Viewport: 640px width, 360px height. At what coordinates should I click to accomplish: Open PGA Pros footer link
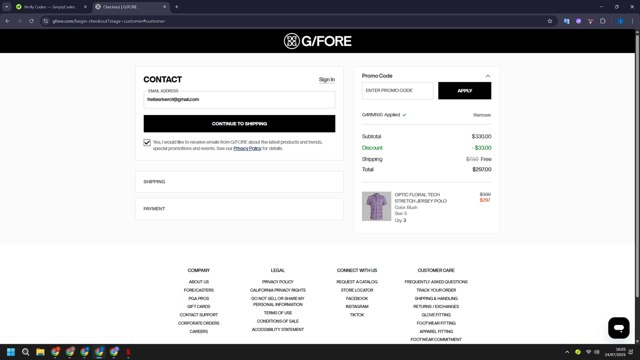(x=198, y=298)
